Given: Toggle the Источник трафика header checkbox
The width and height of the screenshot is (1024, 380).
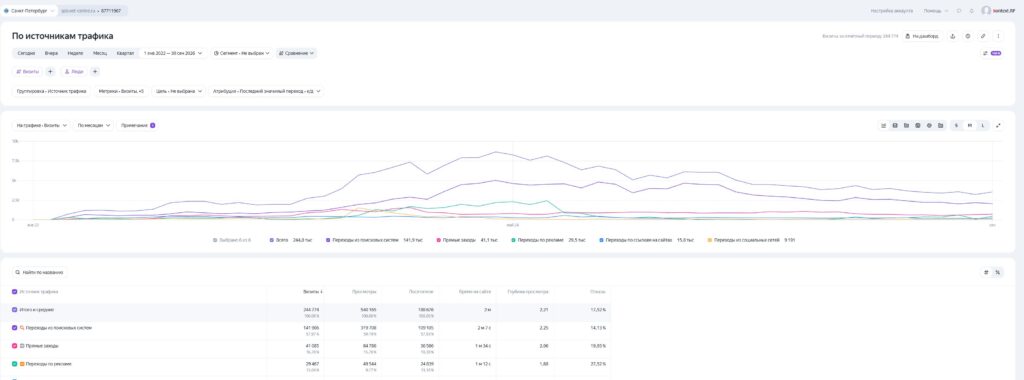Looking at the screenshot, I should tap(15, 292).
